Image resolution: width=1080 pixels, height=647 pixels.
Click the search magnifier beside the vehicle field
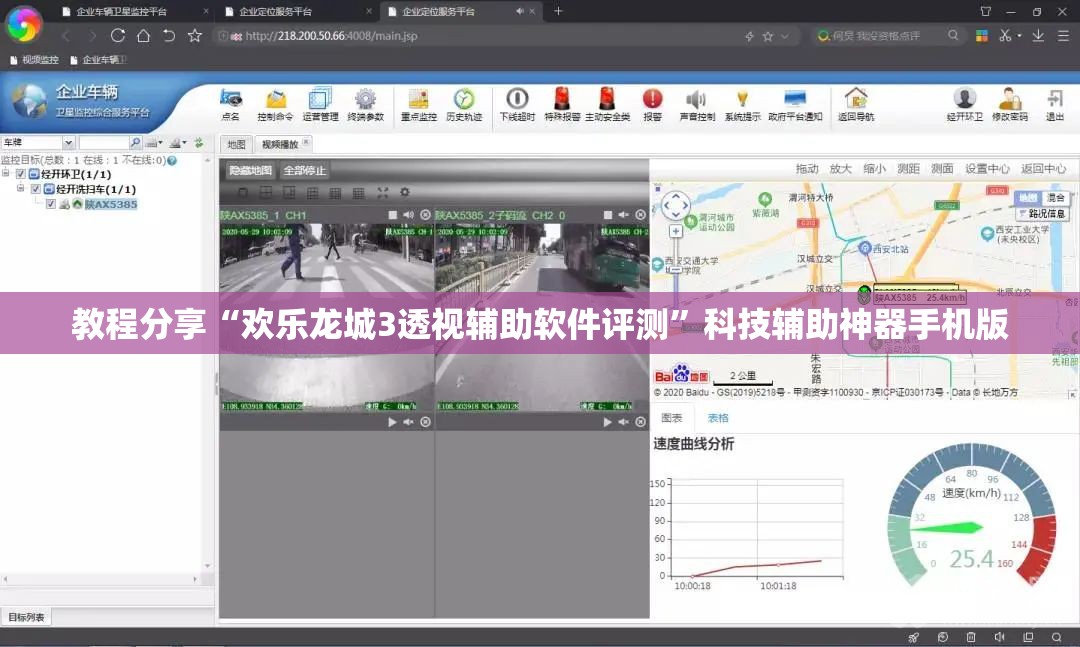[x=136, y=143]
